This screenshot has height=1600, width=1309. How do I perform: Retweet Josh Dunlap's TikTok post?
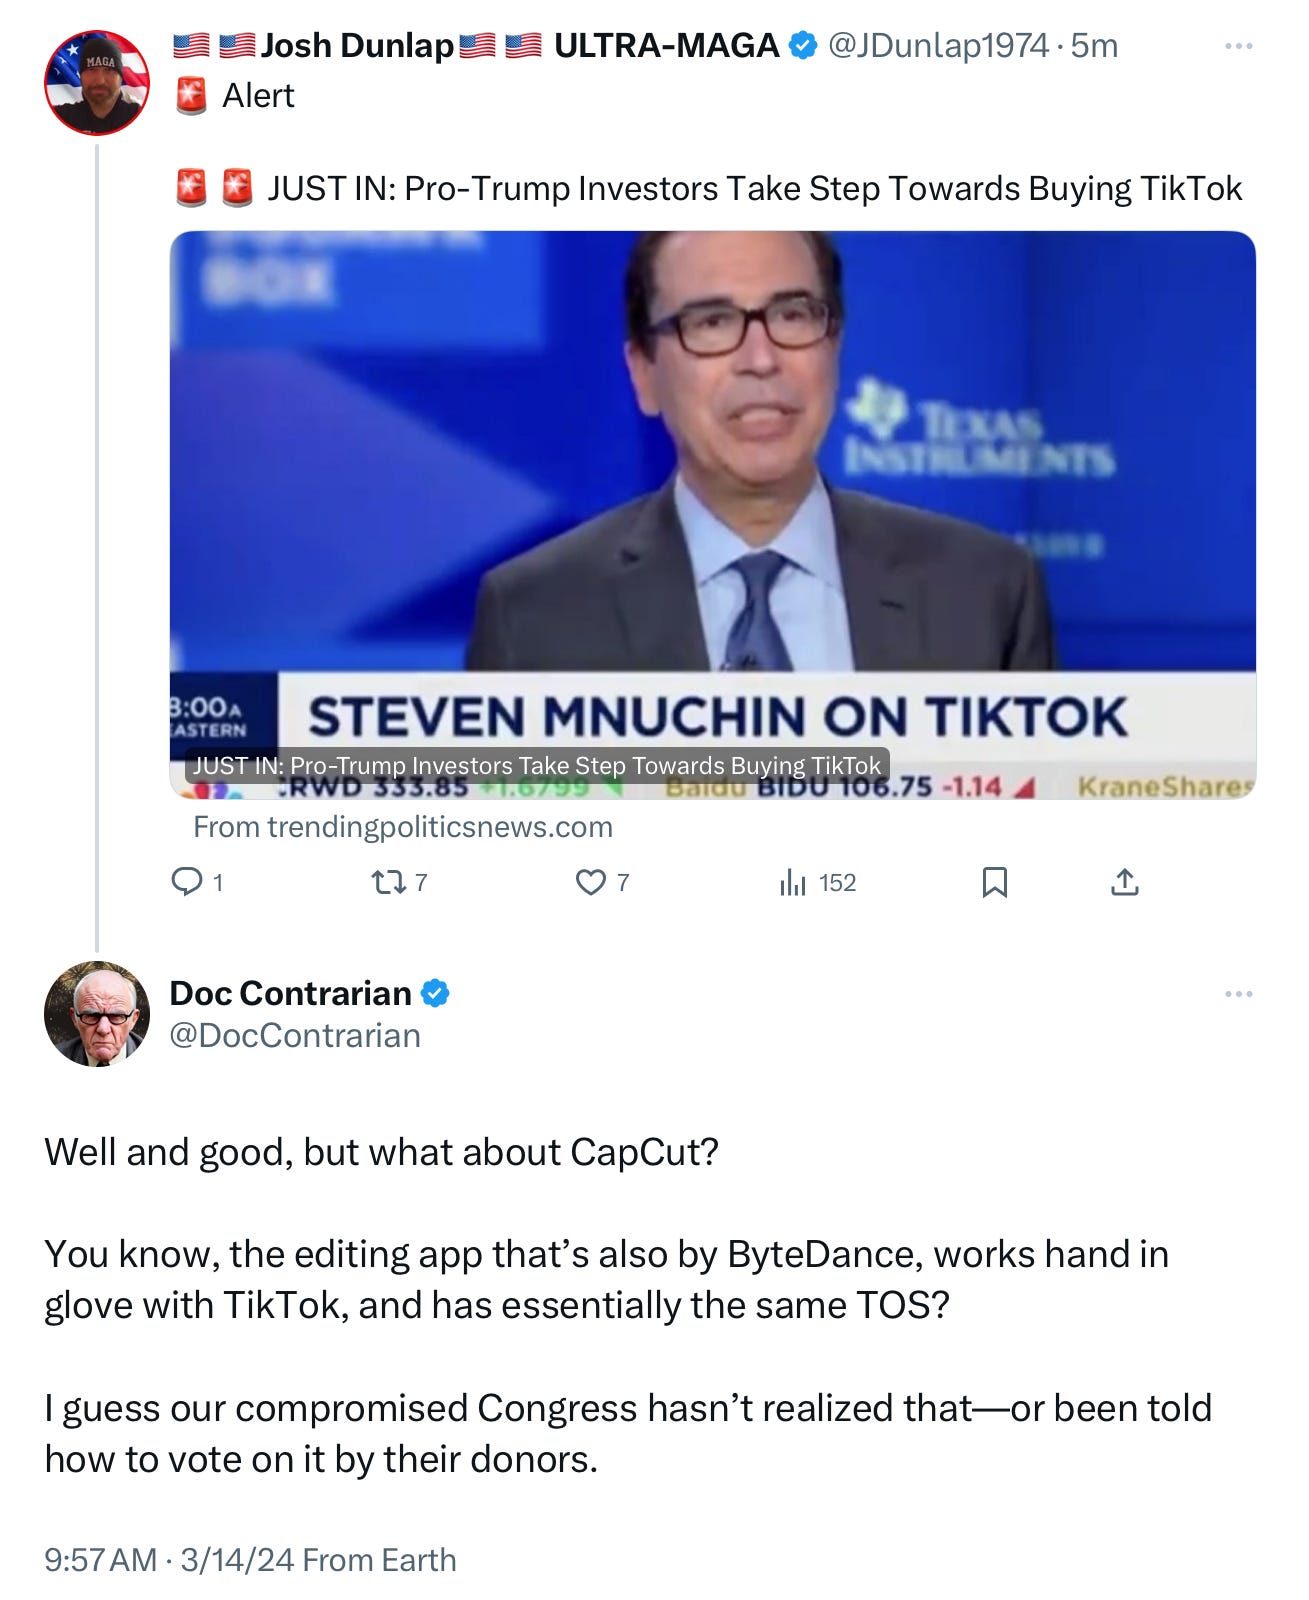[x=384, y=882]
